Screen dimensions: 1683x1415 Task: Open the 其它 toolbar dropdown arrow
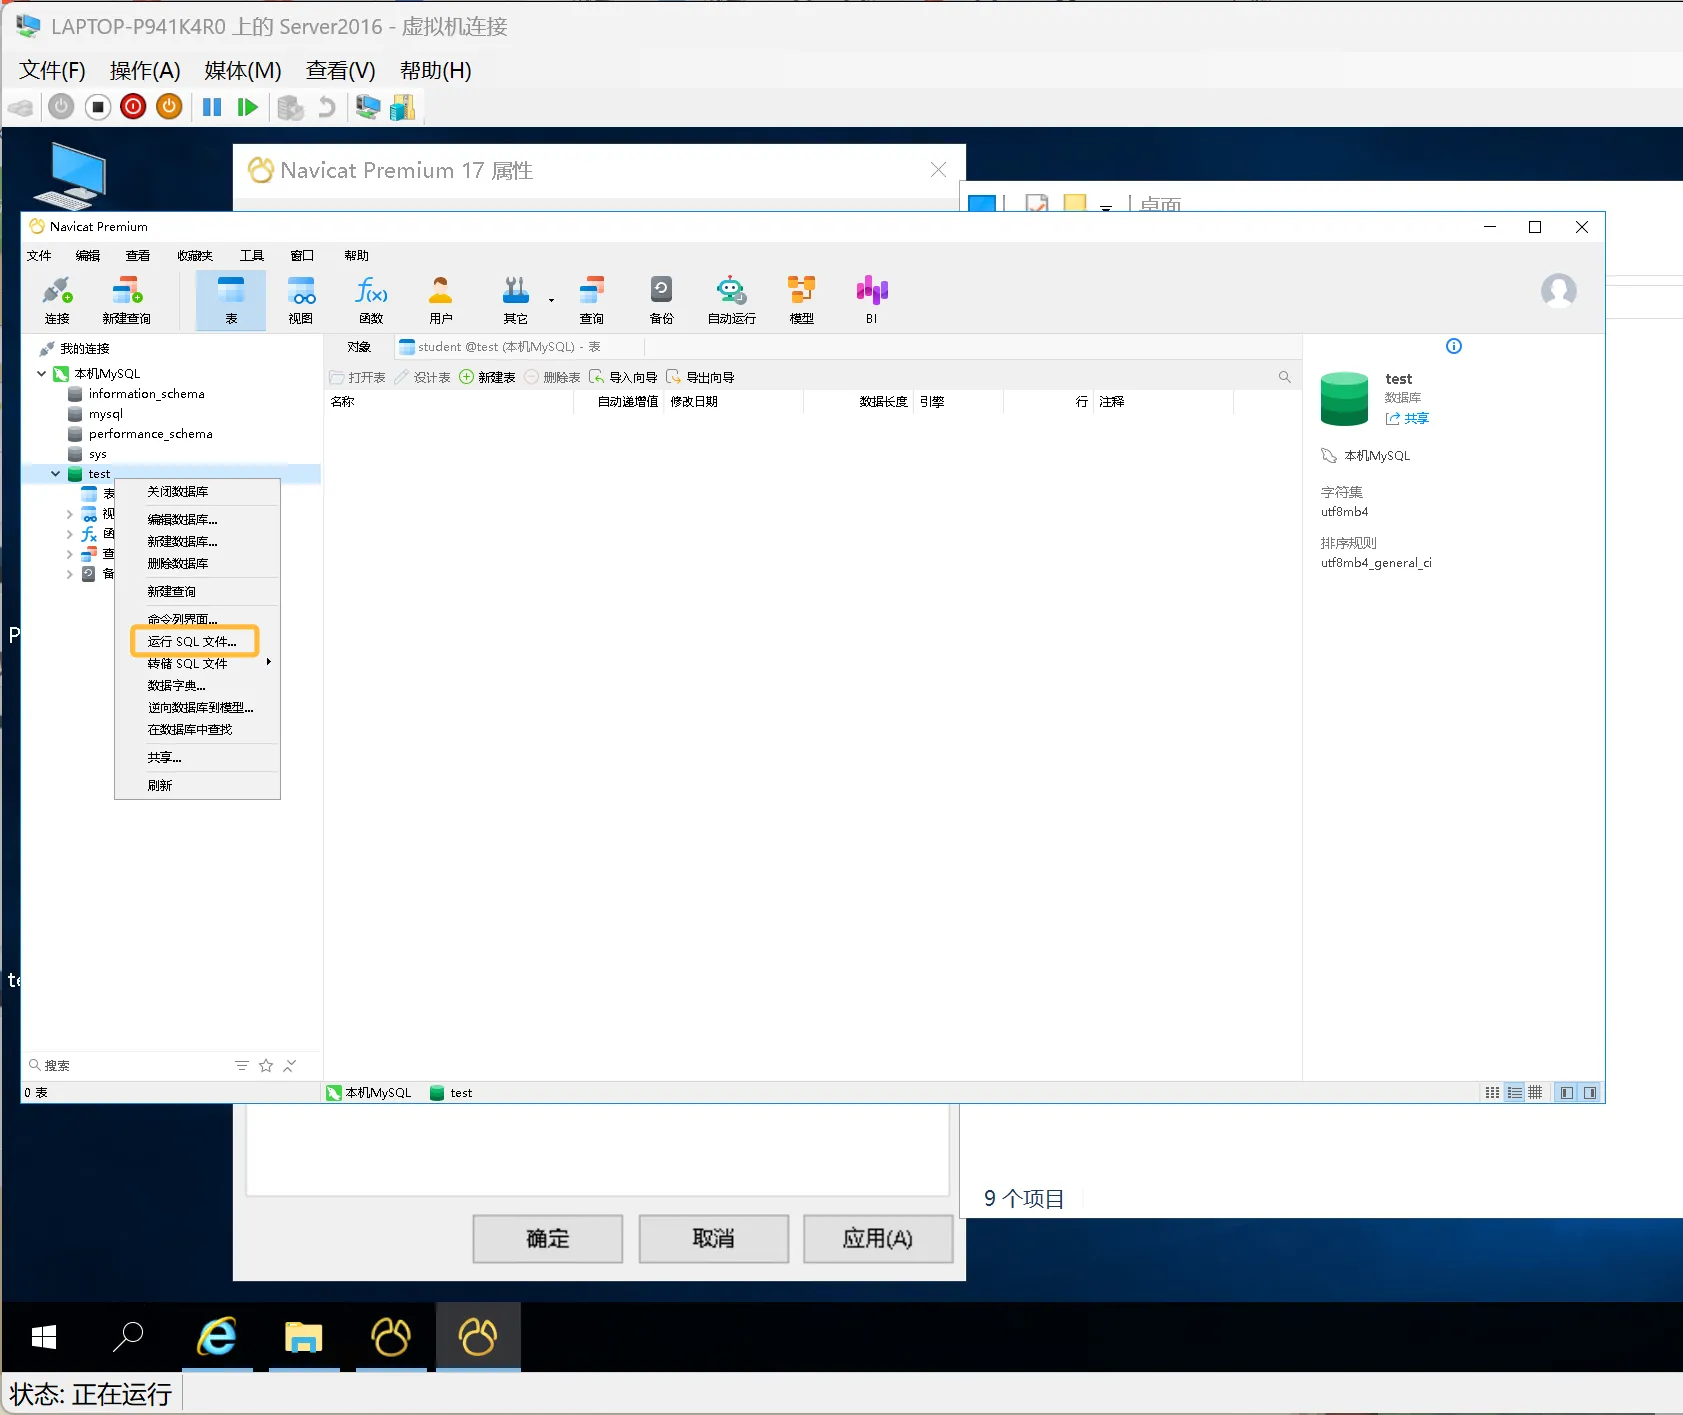(551, 300)
